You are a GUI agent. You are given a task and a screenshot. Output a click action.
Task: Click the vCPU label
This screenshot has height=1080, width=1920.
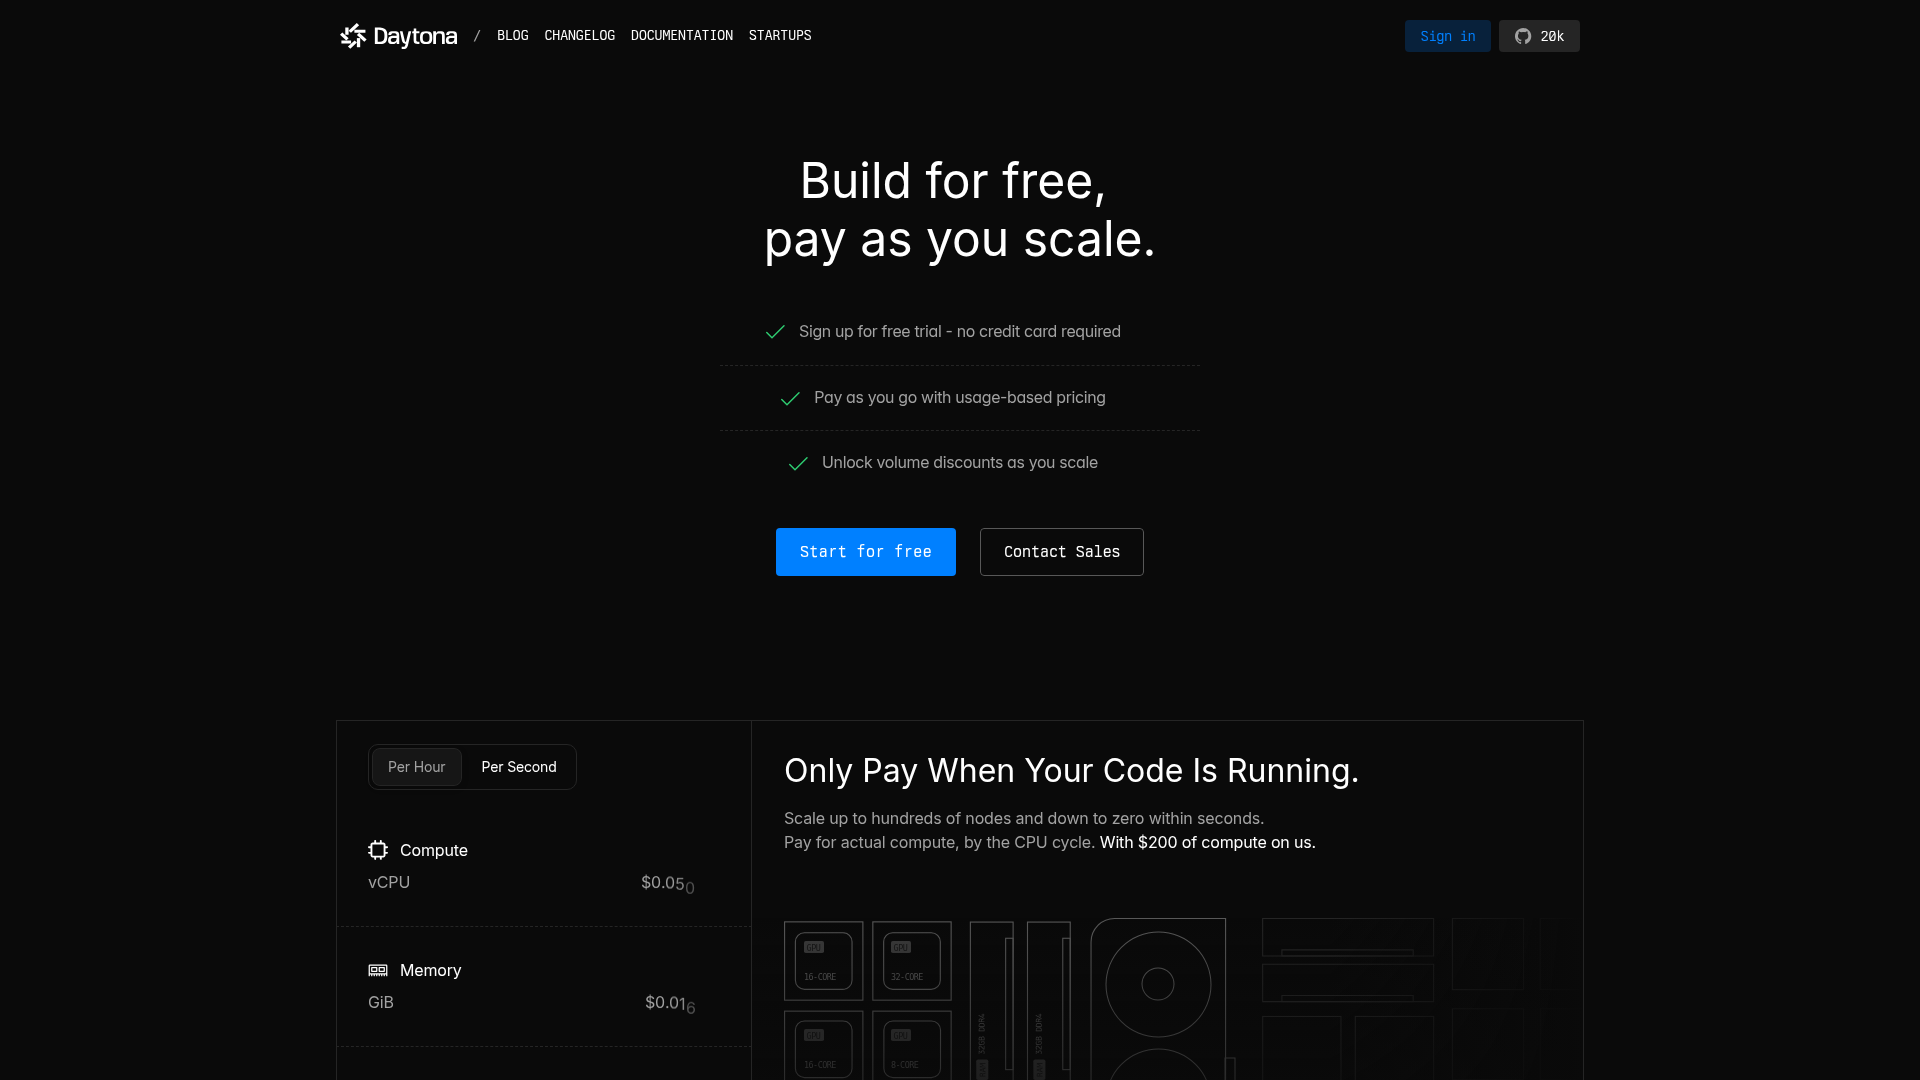coord(389,882)
